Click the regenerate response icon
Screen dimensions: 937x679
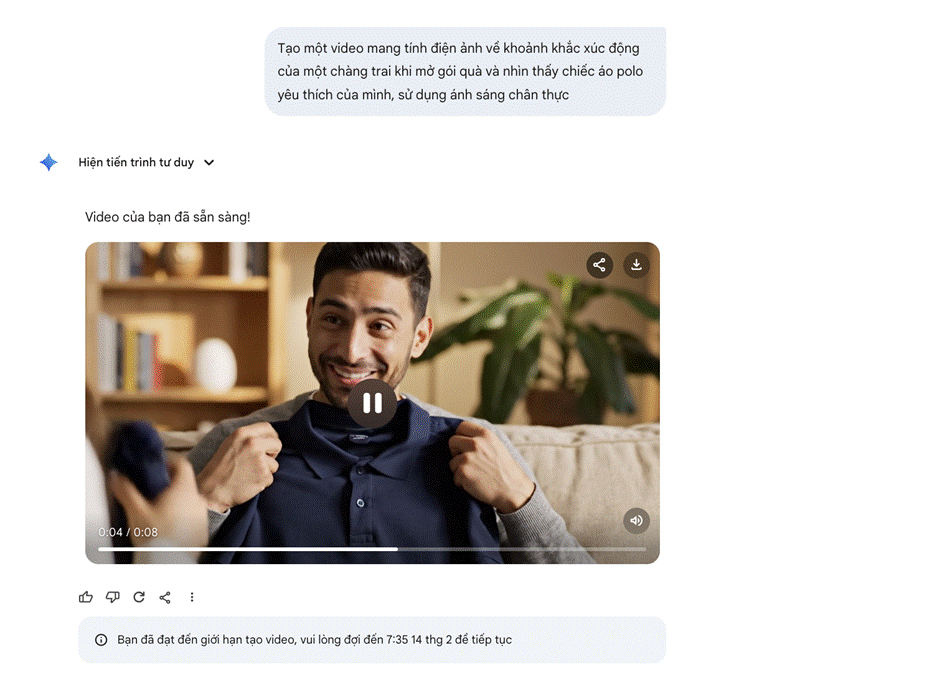click(x=139, y=596)
